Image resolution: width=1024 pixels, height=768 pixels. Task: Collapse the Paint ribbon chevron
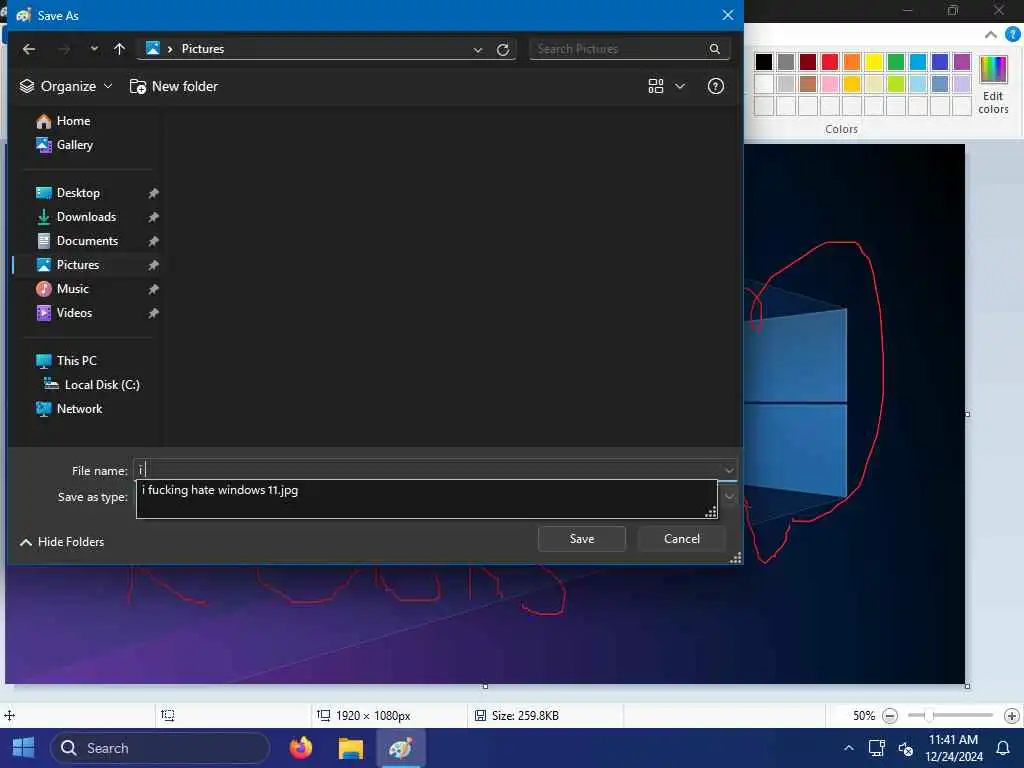pyautogui.click(x=991, y=35)
